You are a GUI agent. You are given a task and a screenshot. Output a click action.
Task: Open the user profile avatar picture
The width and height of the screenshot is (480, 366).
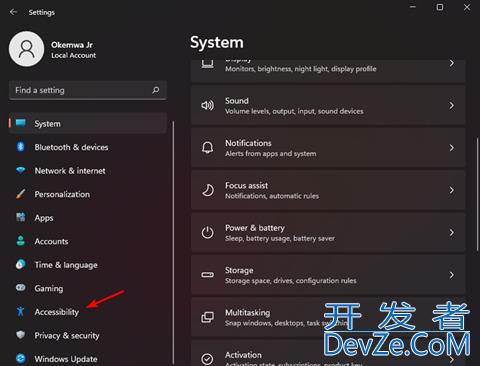coord(27,49)
